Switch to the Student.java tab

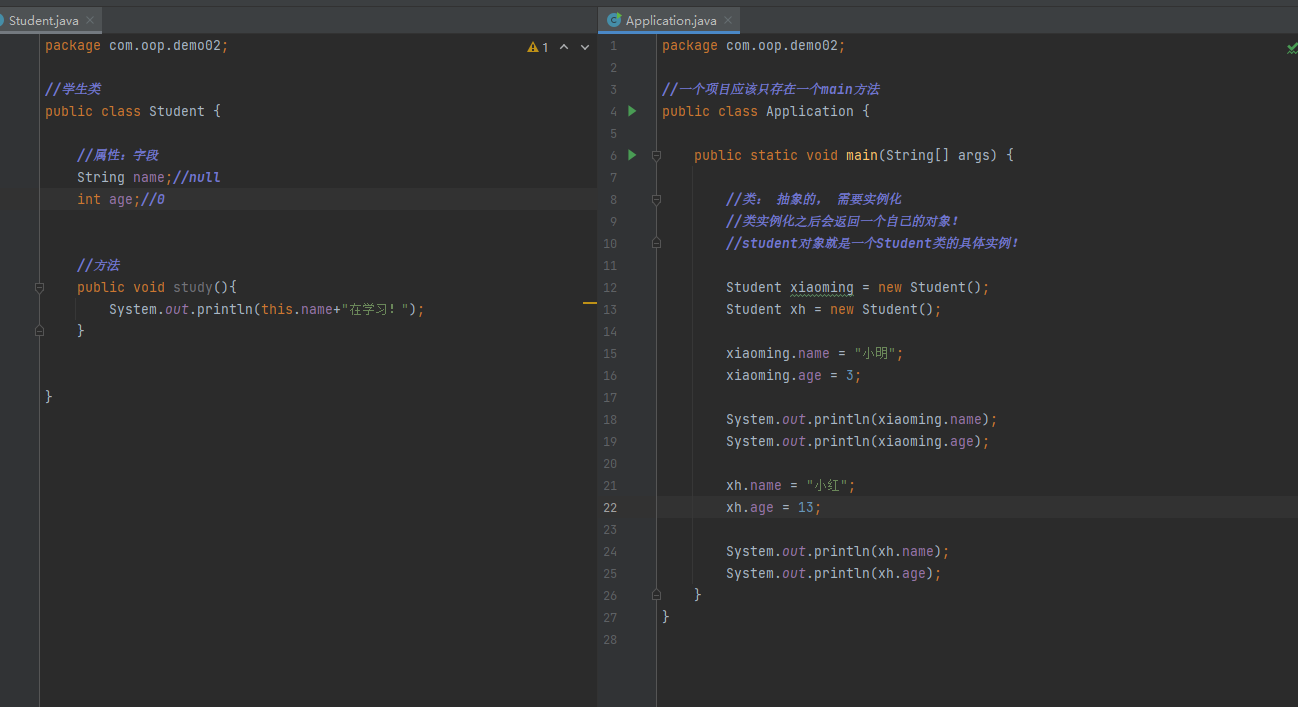43,20
